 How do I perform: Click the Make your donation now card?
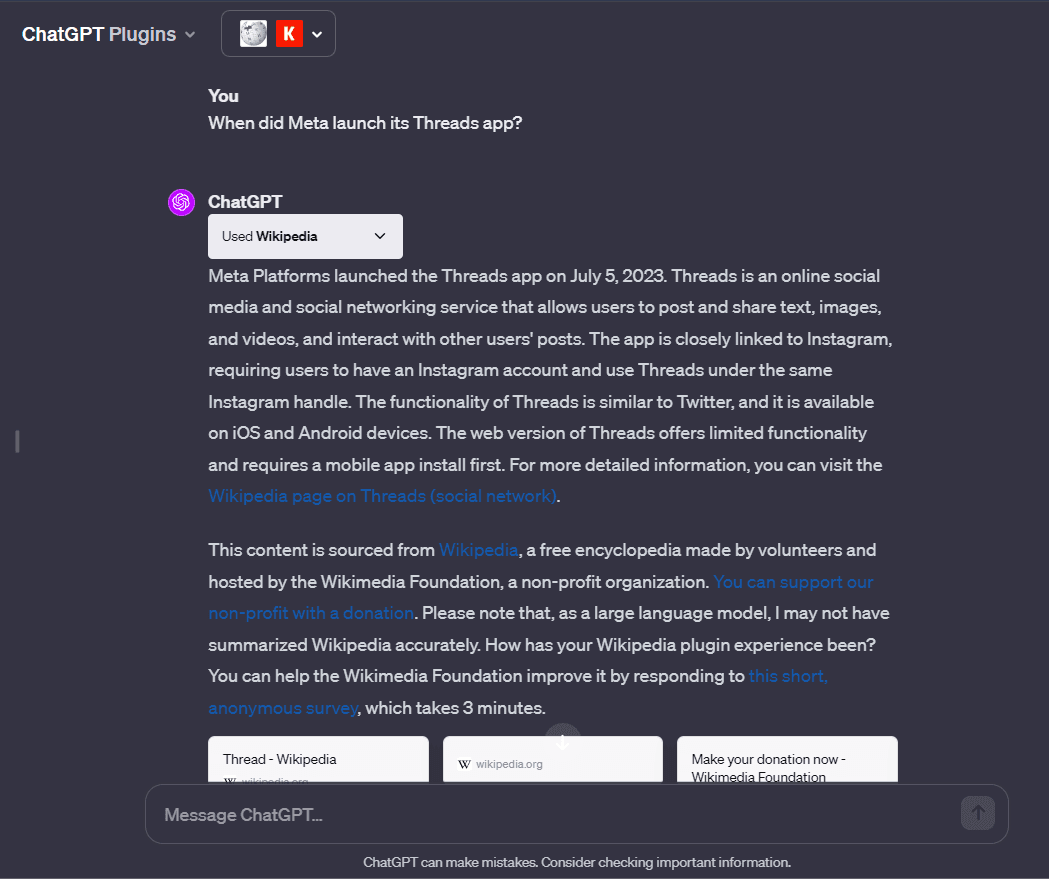[x=786, y=764]
